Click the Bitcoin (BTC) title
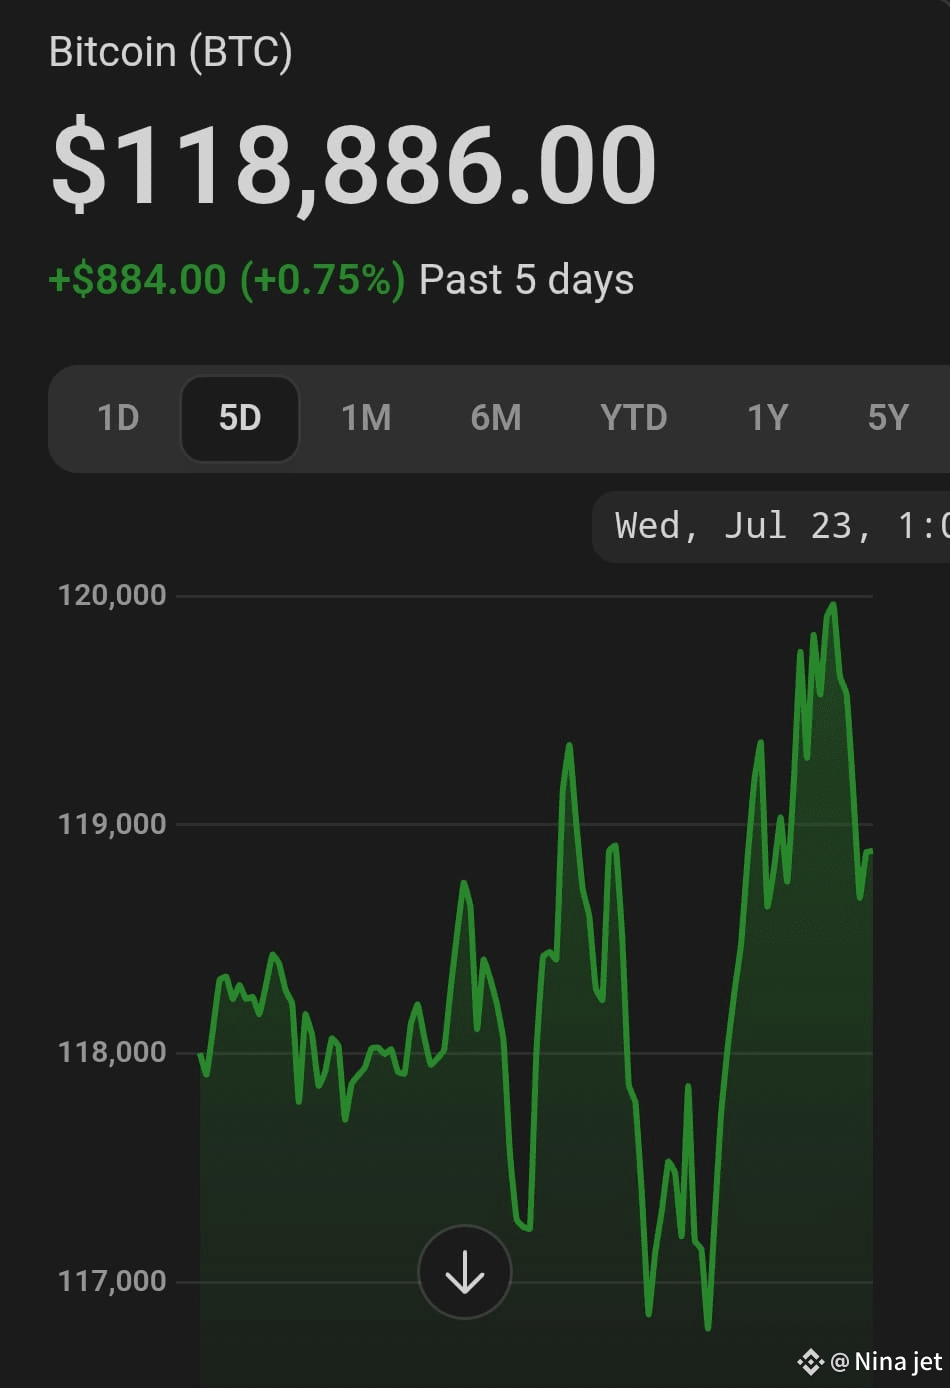 pyautogui.click(x=171, y=52)
